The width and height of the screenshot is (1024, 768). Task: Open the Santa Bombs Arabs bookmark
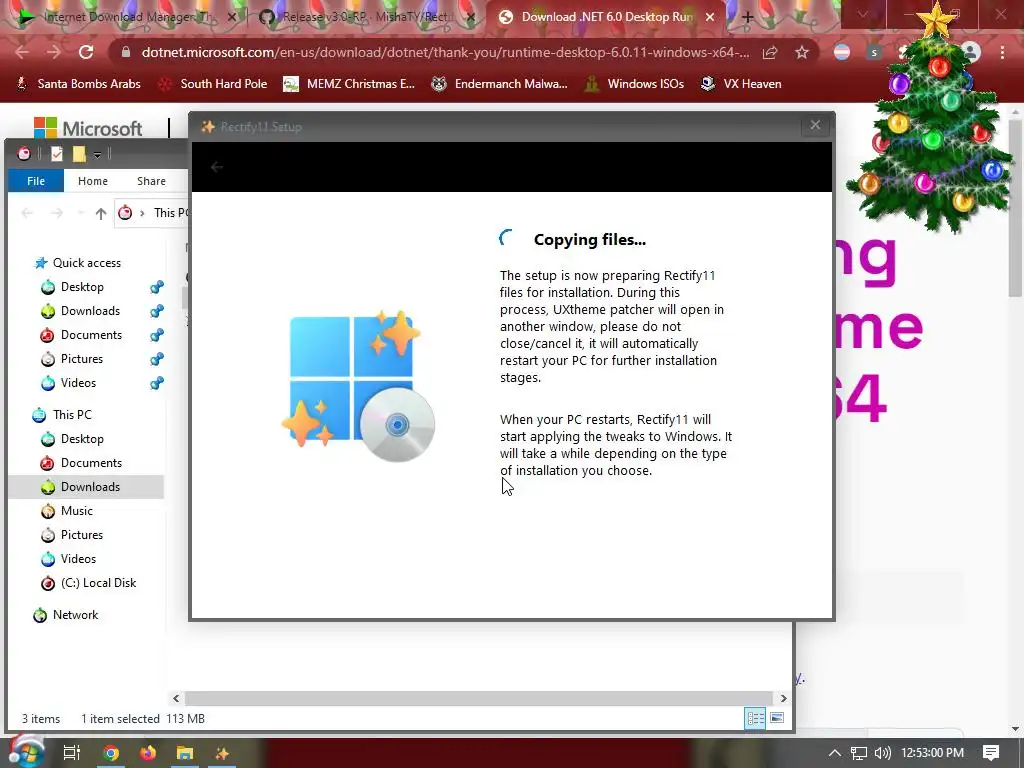[78, 84]
